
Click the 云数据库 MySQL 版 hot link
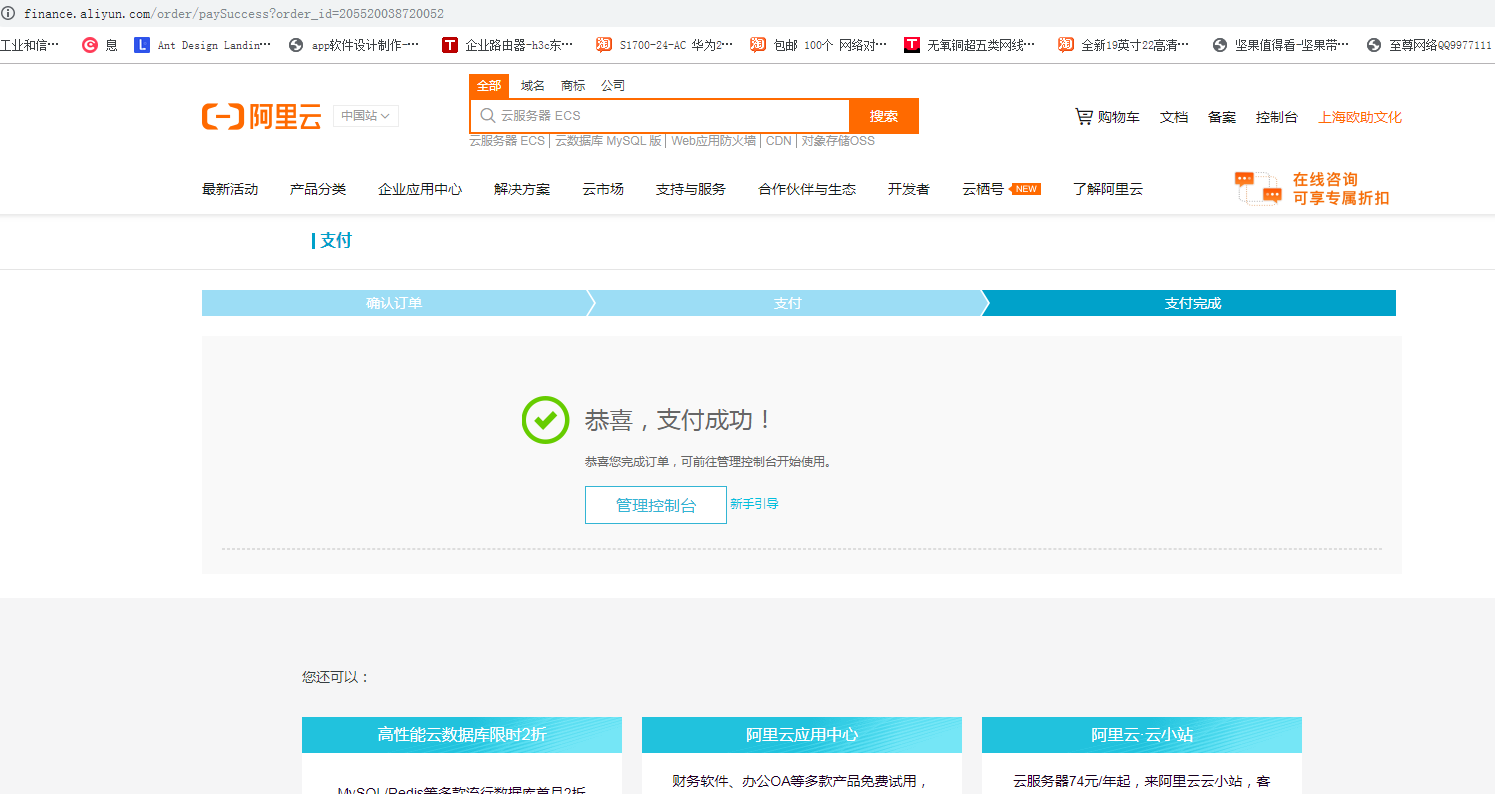point(608,141)
